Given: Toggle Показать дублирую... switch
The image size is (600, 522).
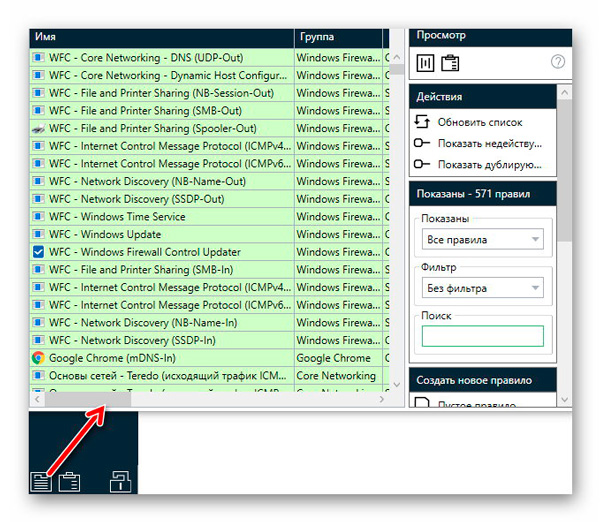Looking at the screenshot, I should tap(422, 164).
